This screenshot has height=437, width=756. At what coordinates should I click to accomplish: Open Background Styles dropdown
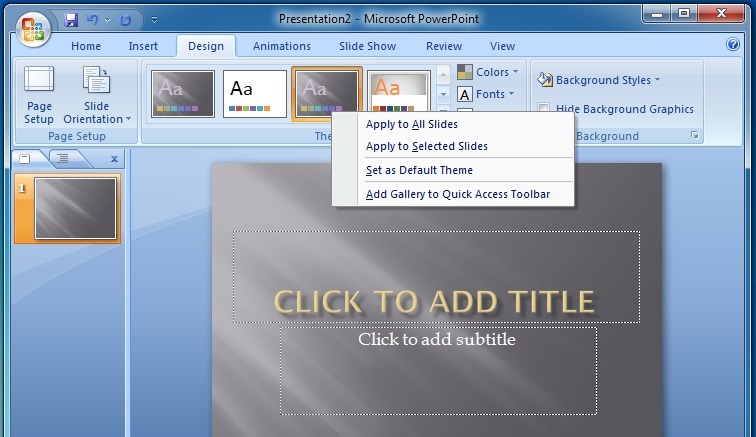(598, 80)
